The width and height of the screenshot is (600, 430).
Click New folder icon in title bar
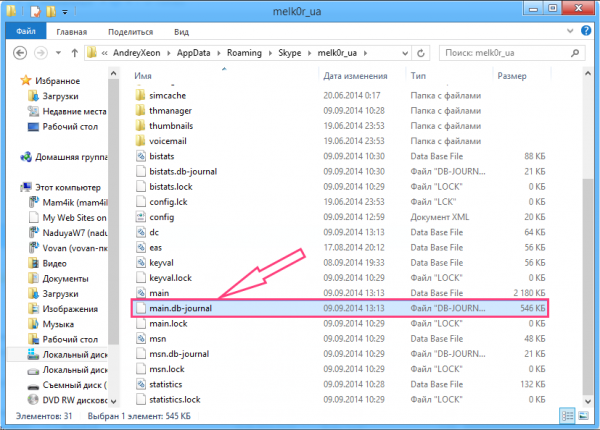pyautogui.click(x=51, y=11)
